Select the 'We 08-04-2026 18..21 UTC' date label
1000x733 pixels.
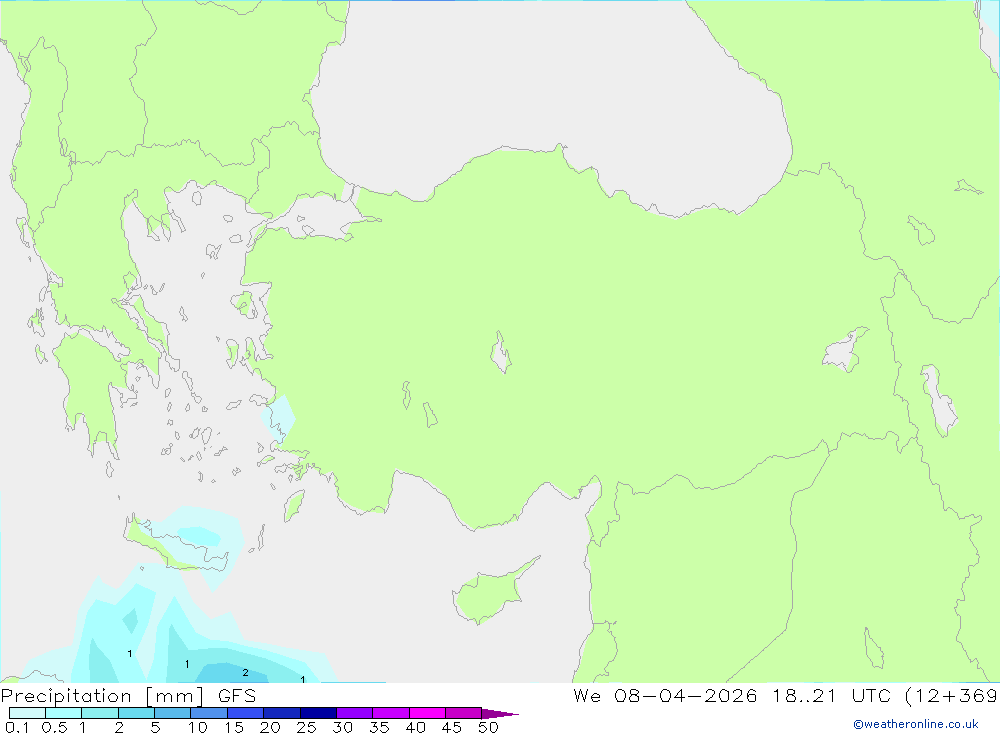[x=732, y=695]
